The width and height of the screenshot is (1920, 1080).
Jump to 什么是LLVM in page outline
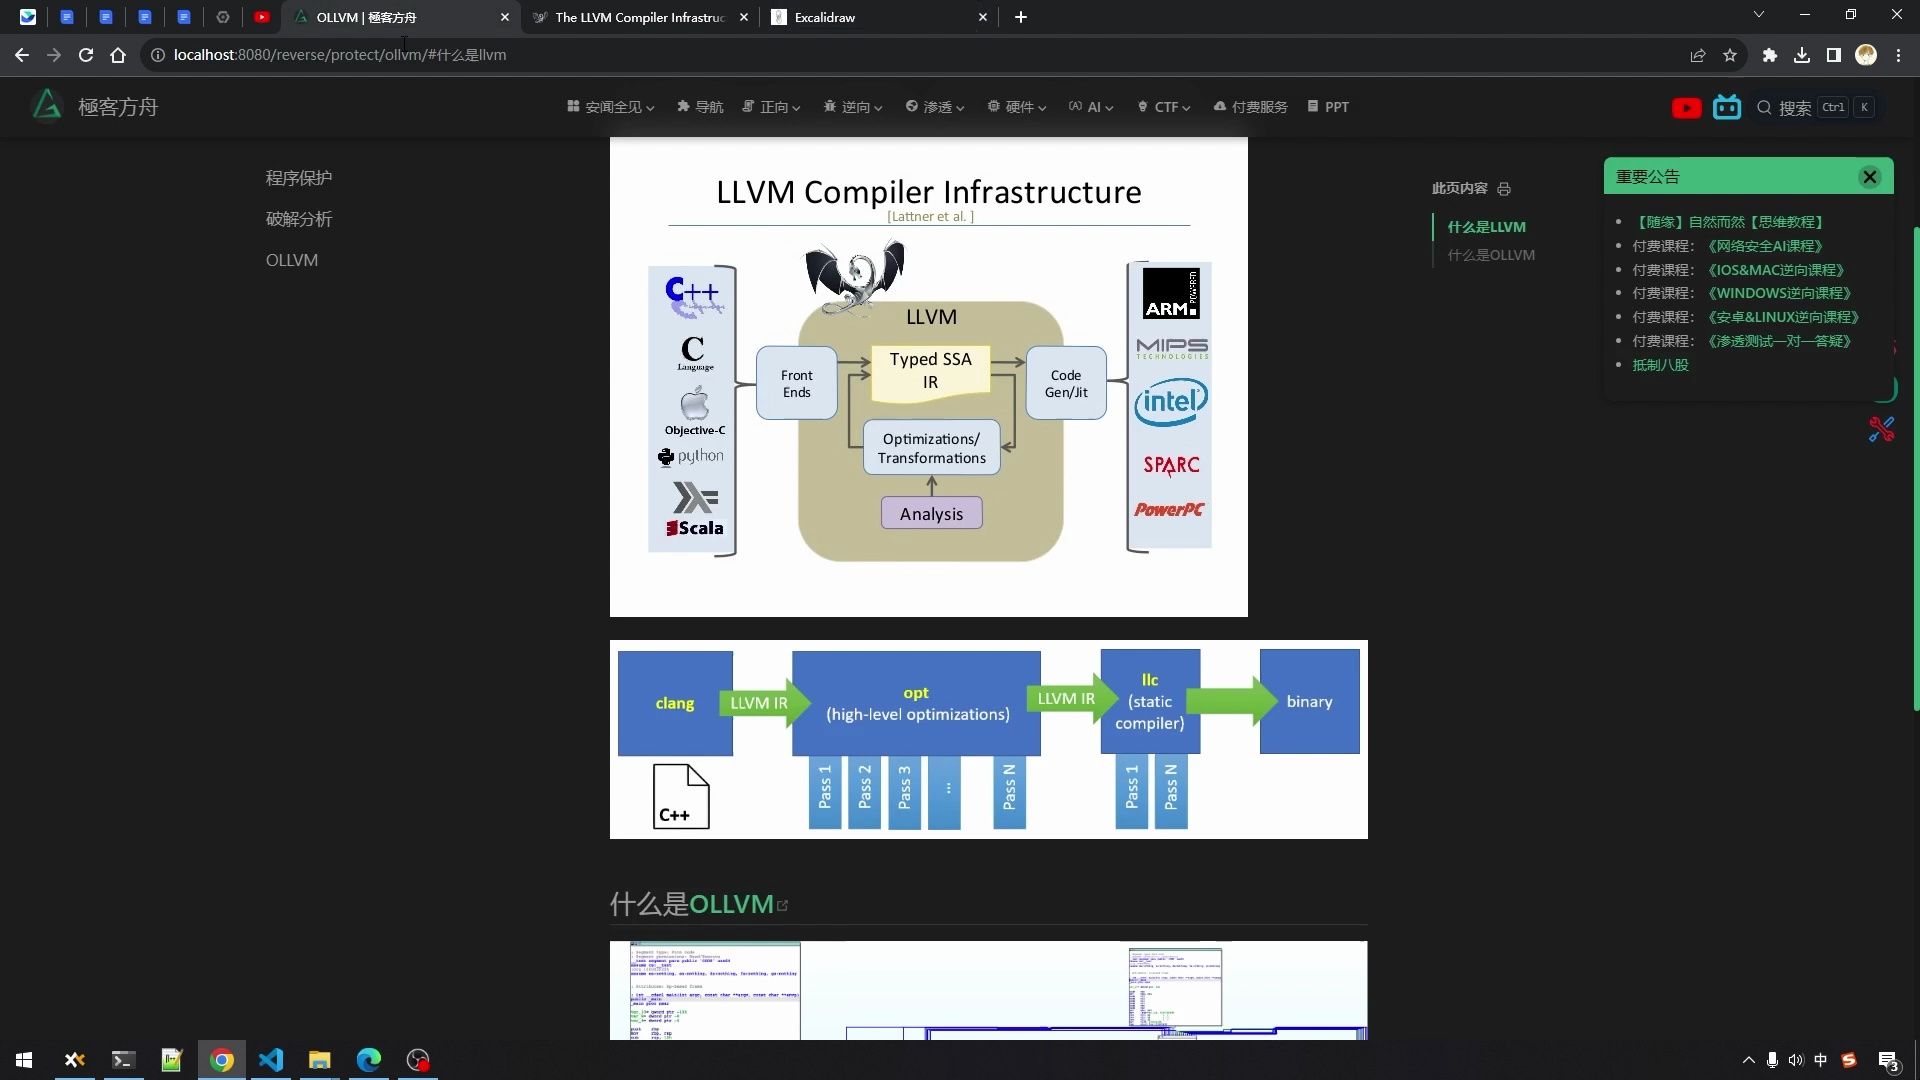pyautogui.click(x=1487, y=227)
